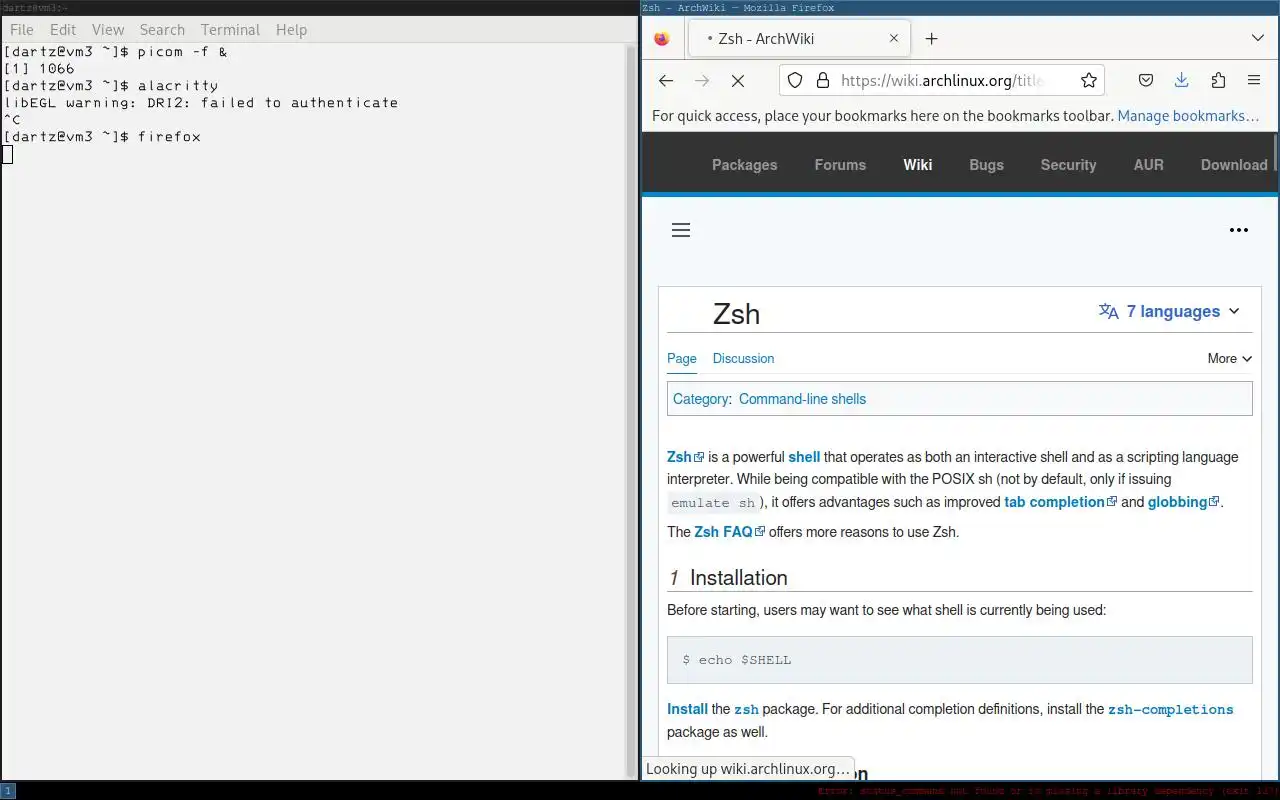Open the Zsh FAQ link

coord(729,532)
